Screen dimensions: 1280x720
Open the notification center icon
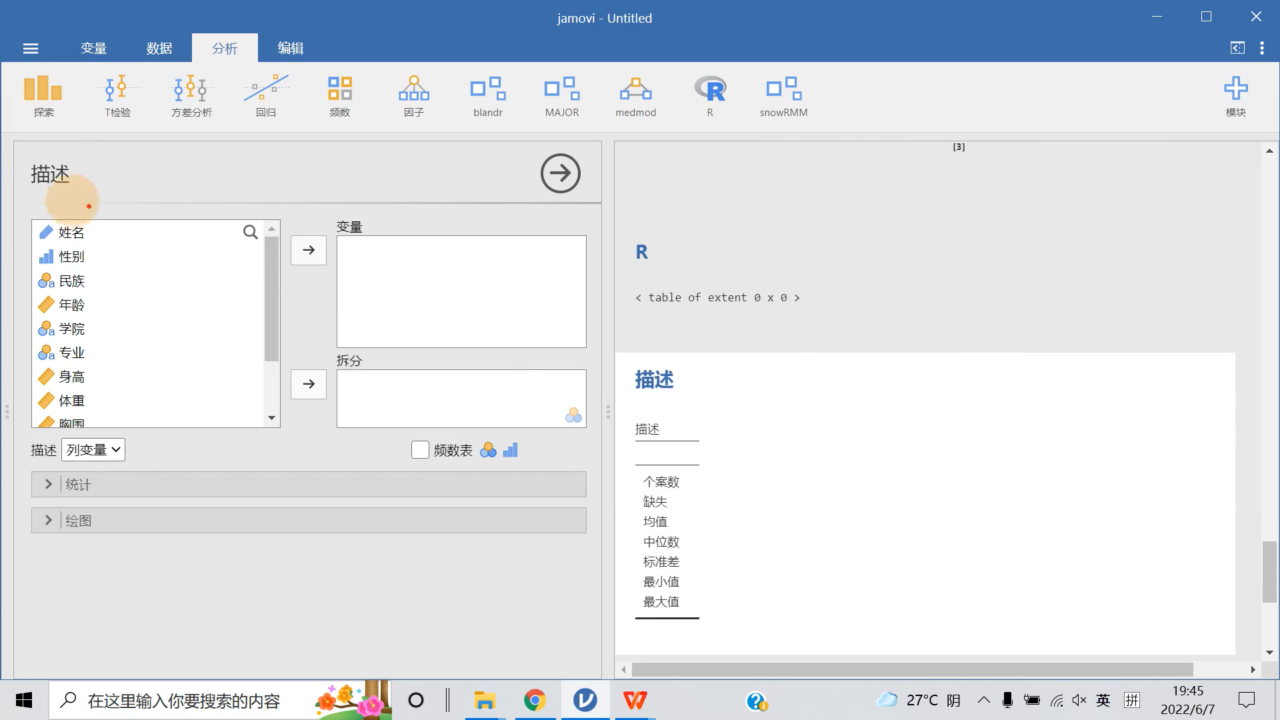point(1246,700)
